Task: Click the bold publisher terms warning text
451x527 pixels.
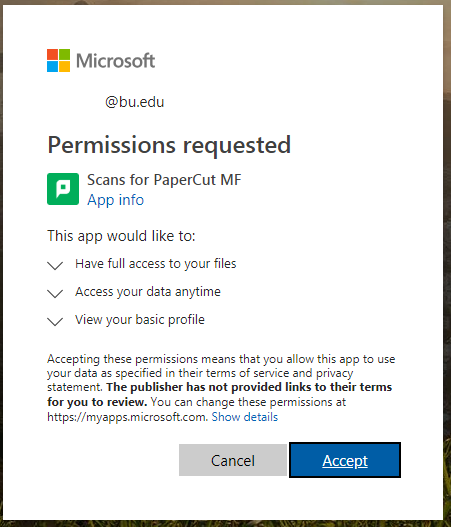Action: pos(219,394)
